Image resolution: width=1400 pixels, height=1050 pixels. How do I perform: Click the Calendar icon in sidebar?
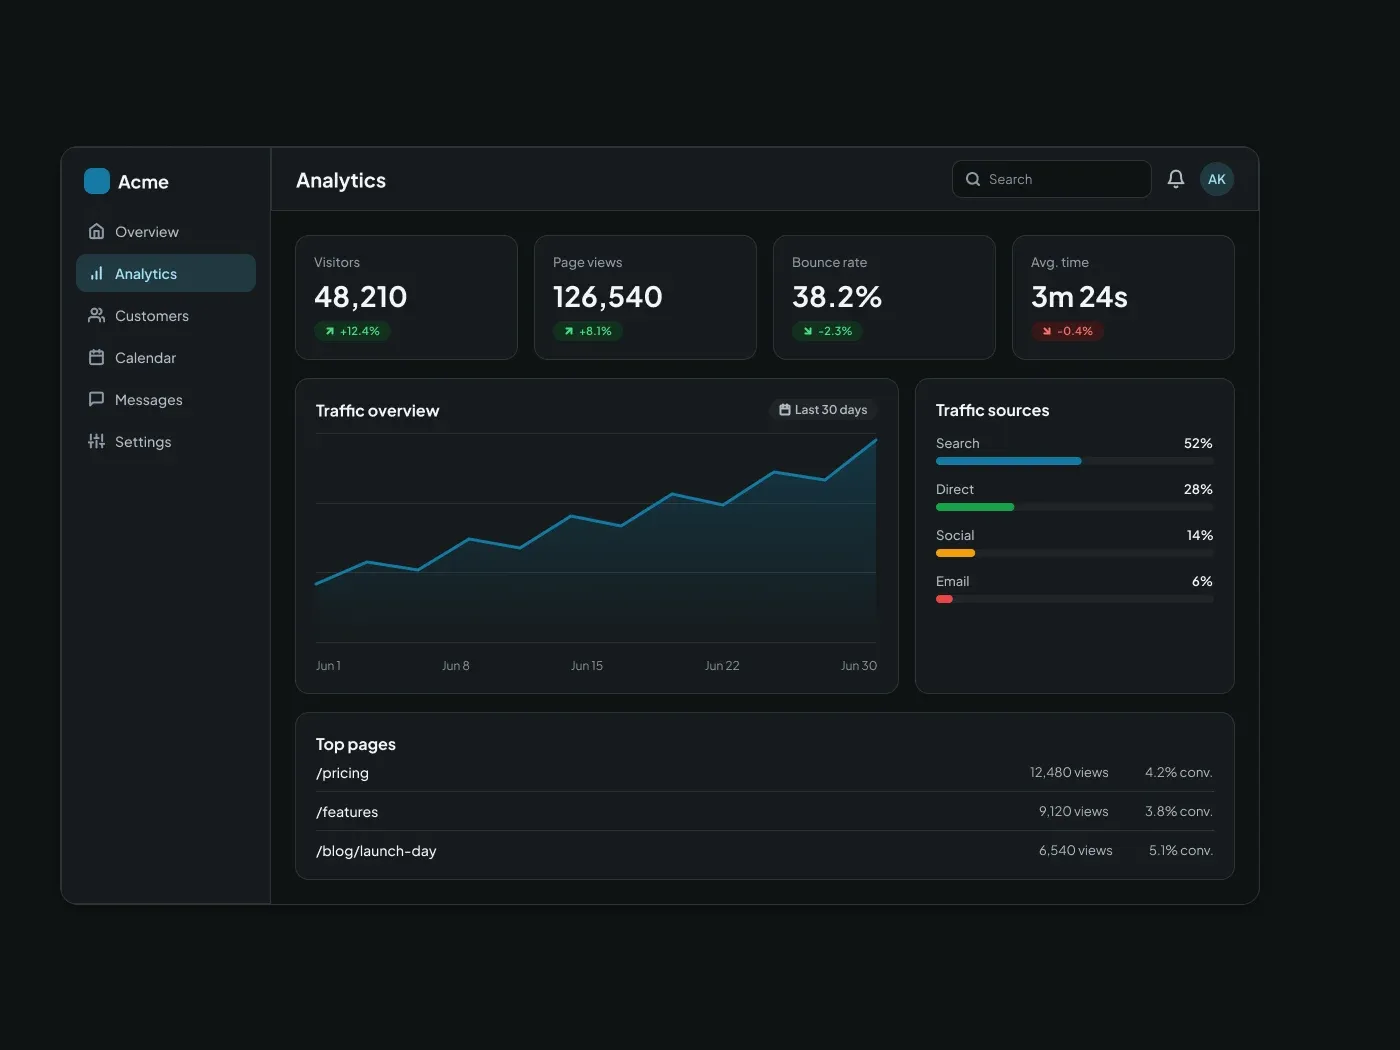[x=96, y=357]
